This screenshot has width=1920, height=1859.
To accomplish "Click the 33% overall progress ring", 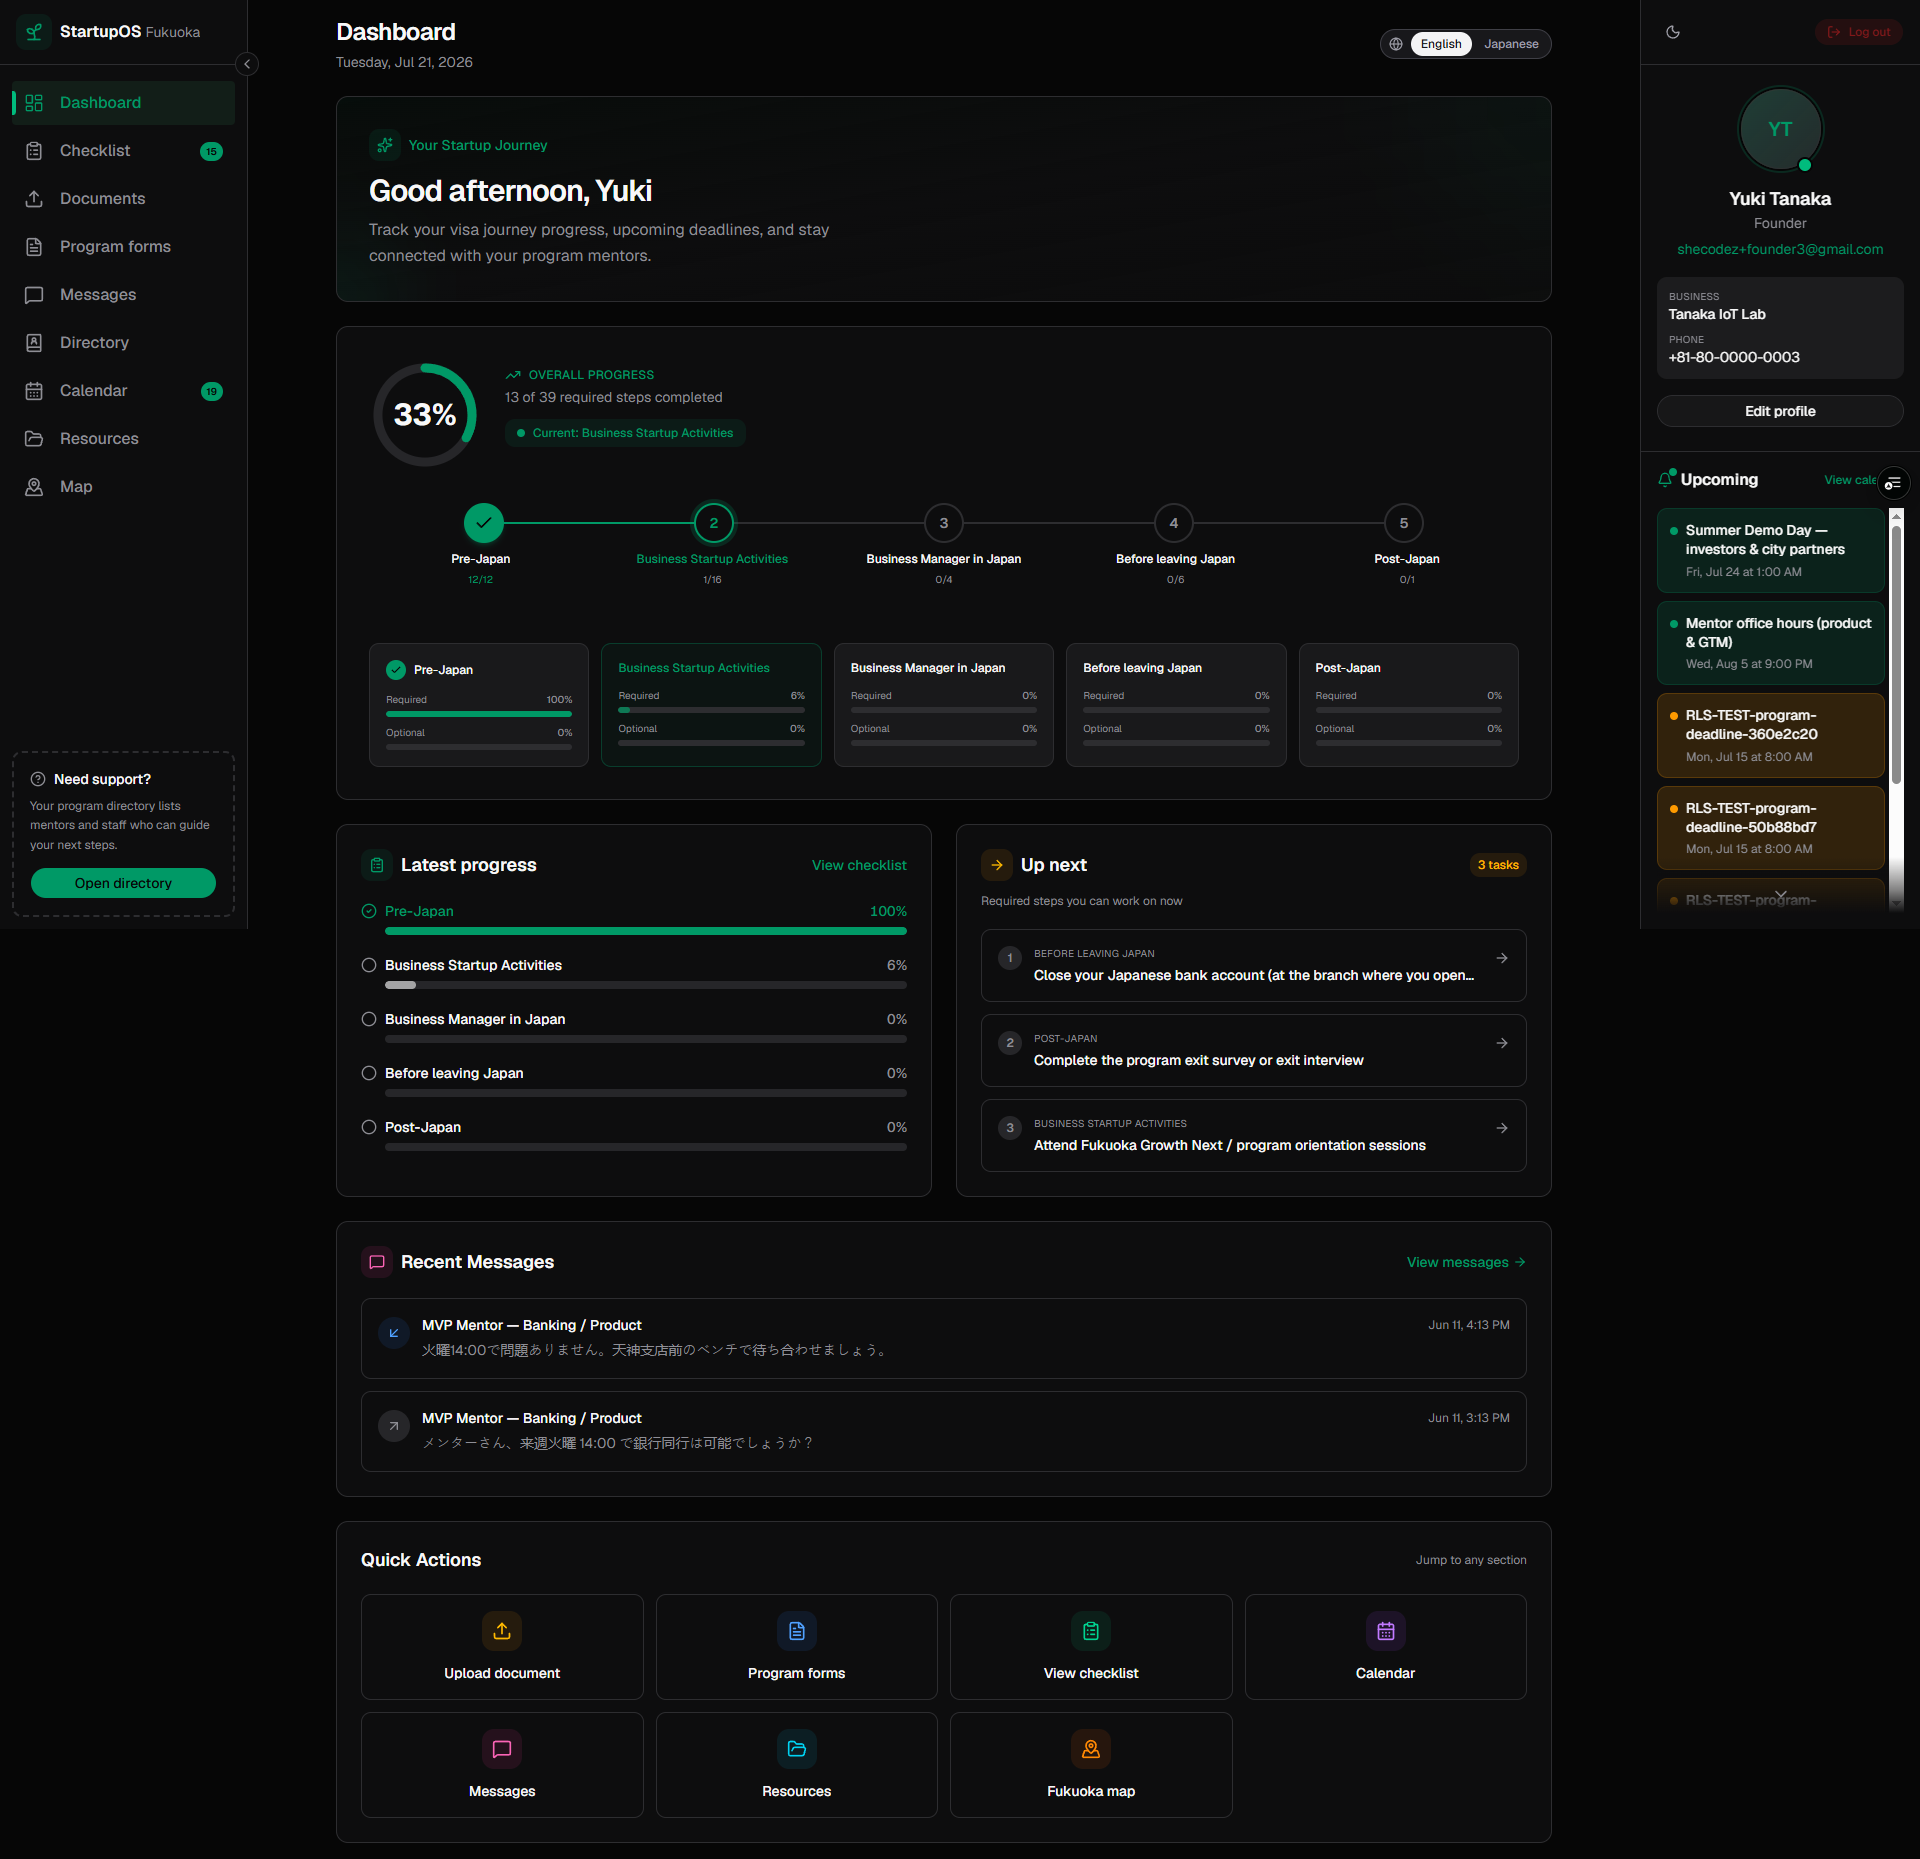I will 425,415.
